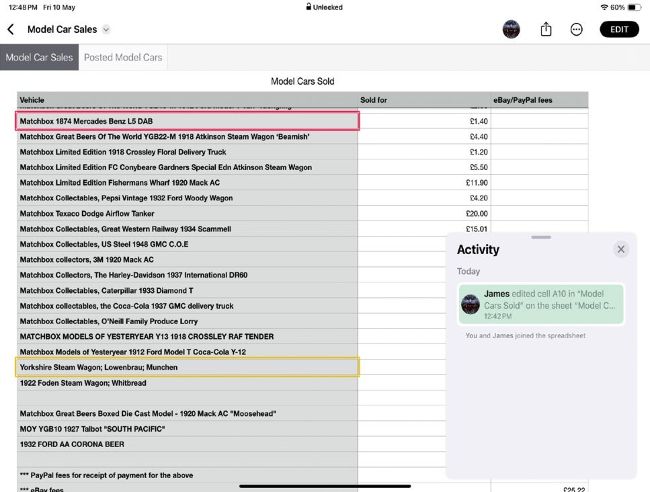The height and width of the screenshot is (492, 650).
Task: Select the Model Cars Sold table title
Action: pyautogui.click(x=302, y=81)
